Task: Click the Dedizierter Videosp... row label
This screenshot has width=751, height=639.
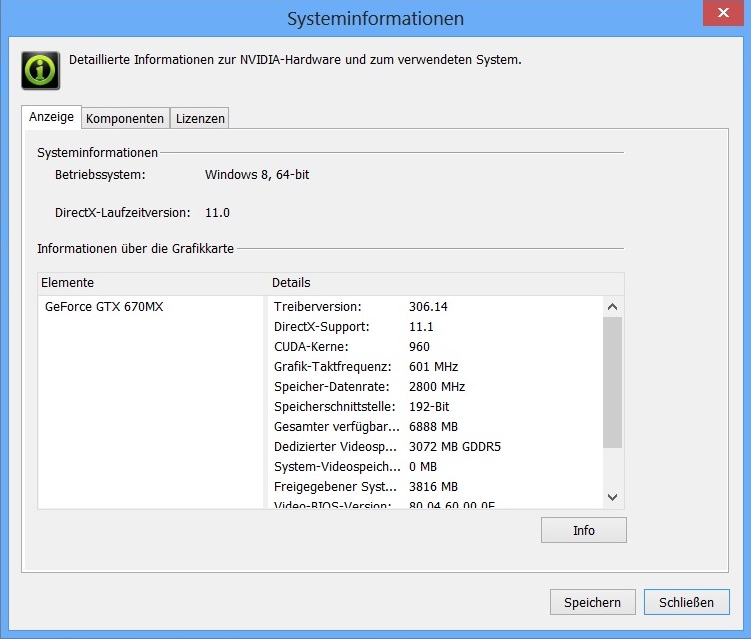Action: tap(335, 447)
